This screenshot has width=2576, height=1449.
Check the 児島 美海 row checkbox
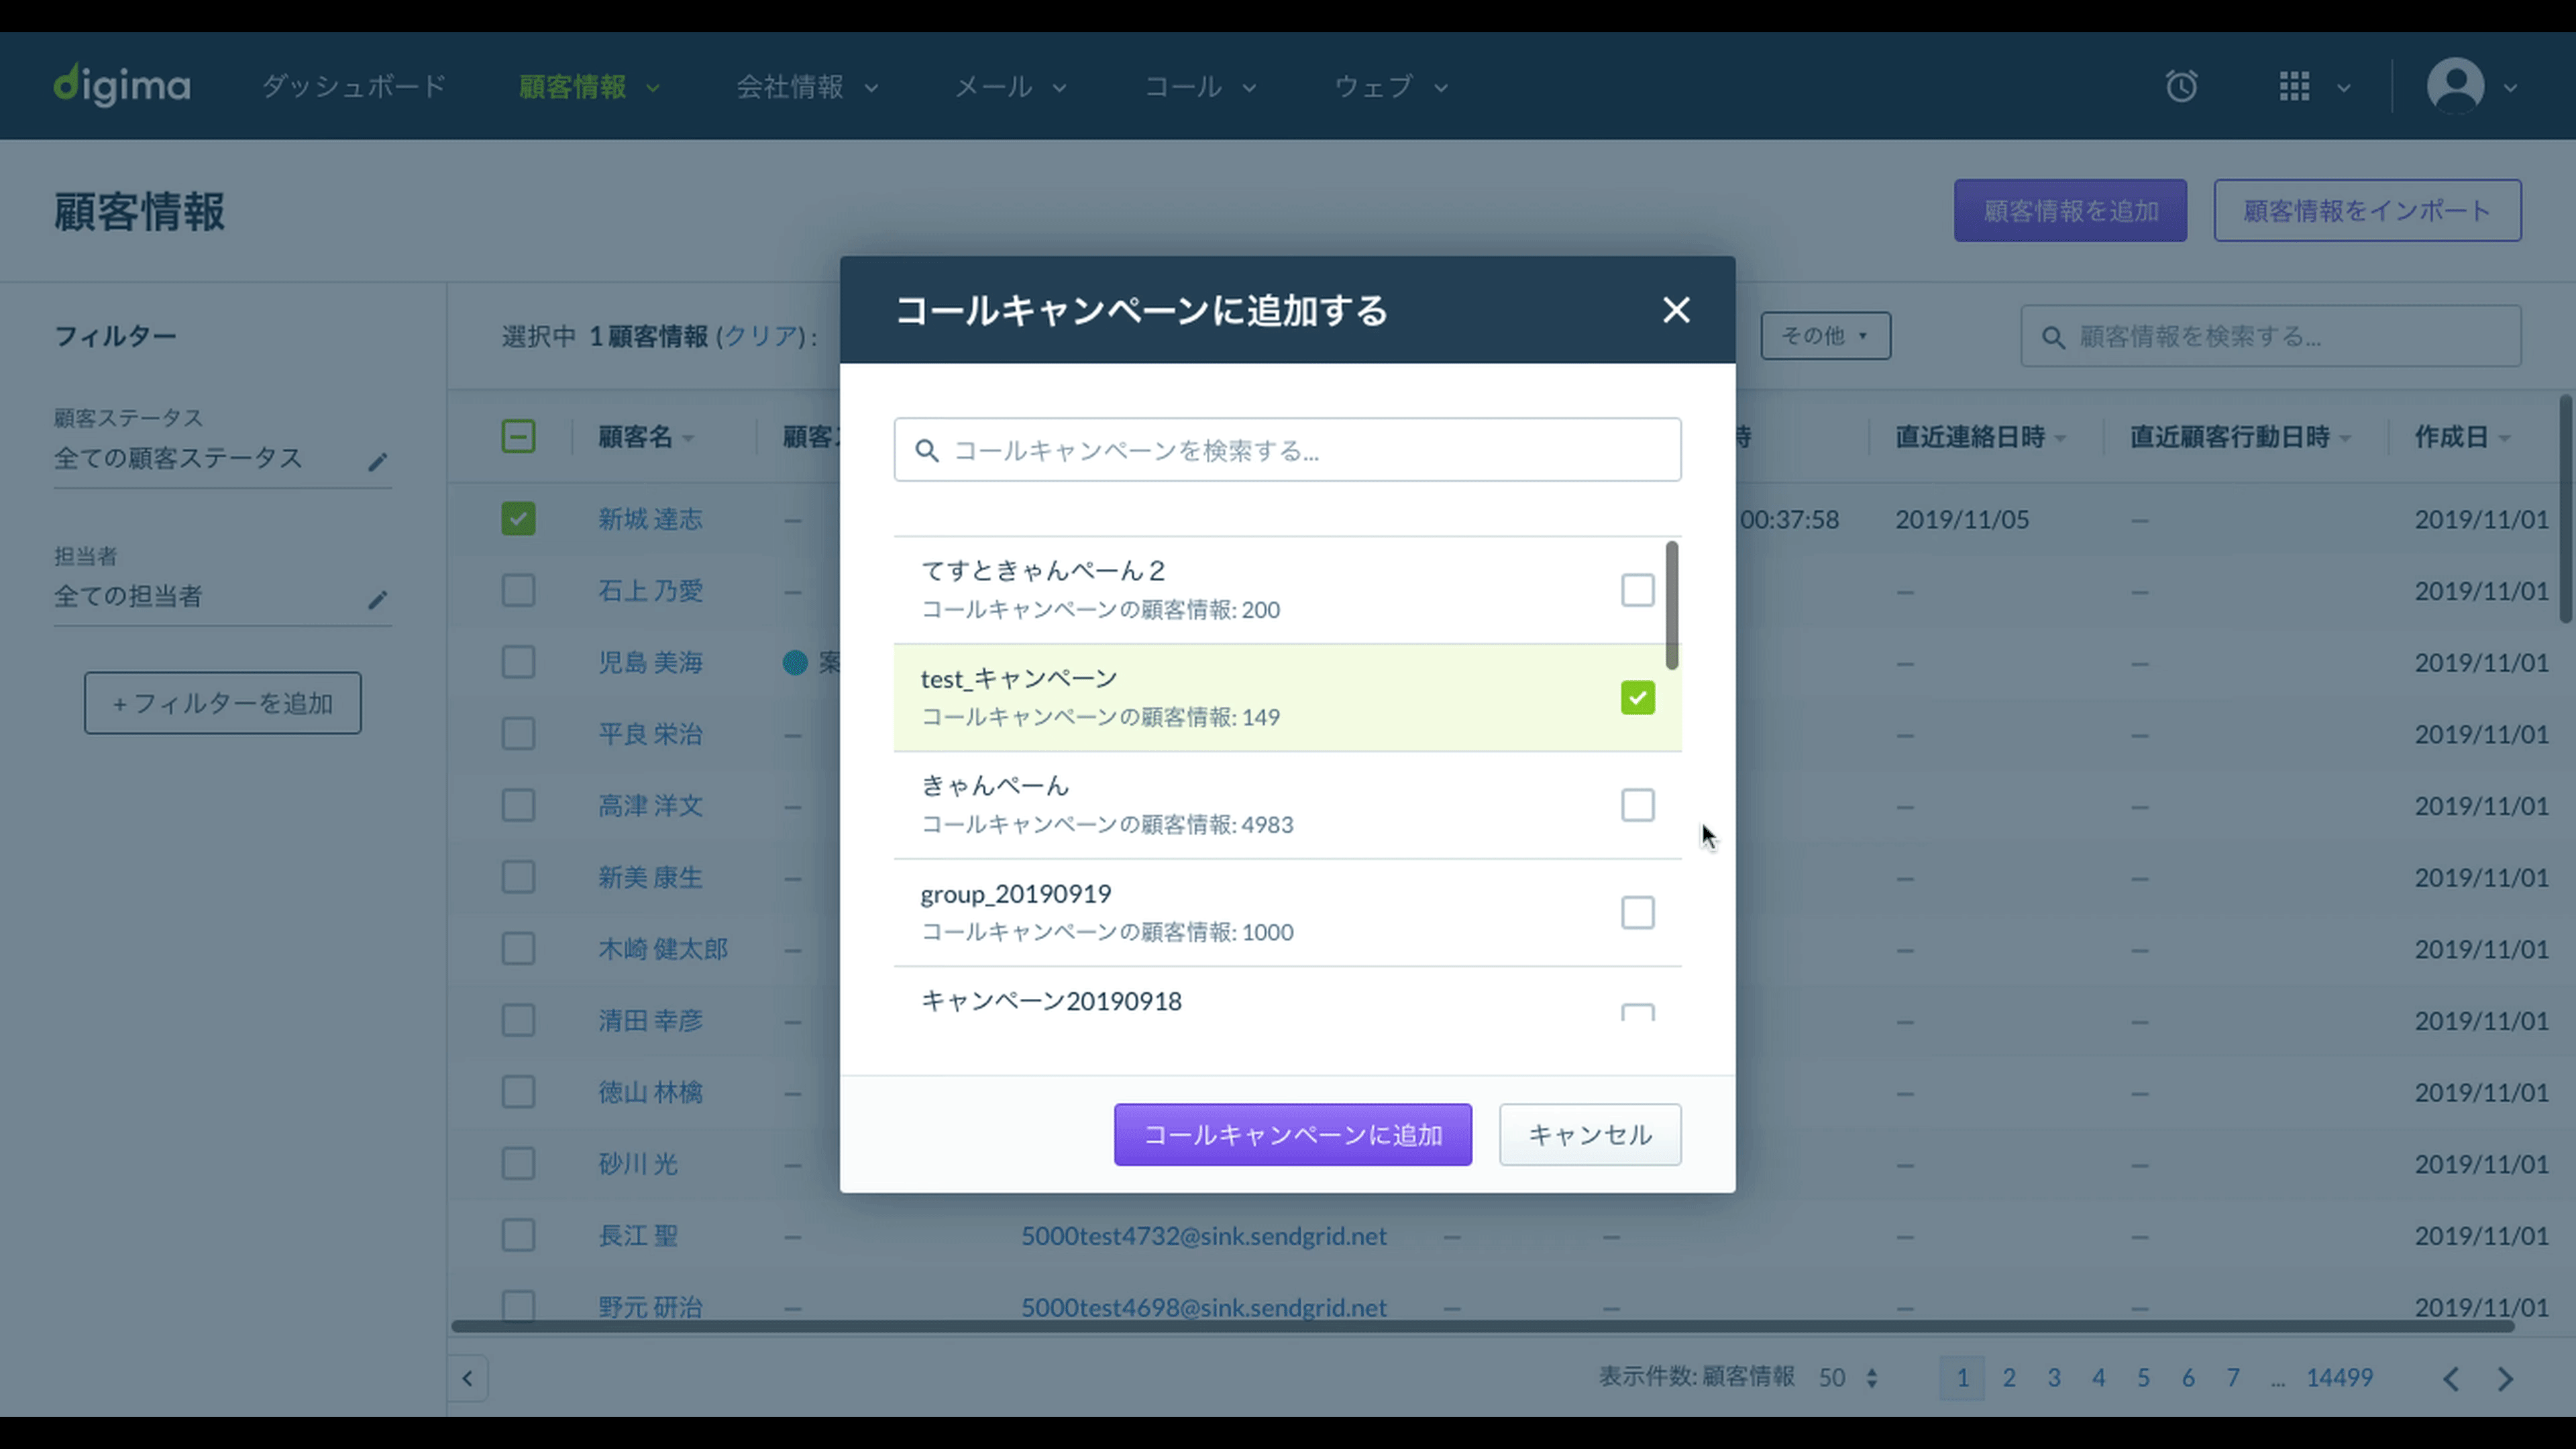tap(518, 662)
